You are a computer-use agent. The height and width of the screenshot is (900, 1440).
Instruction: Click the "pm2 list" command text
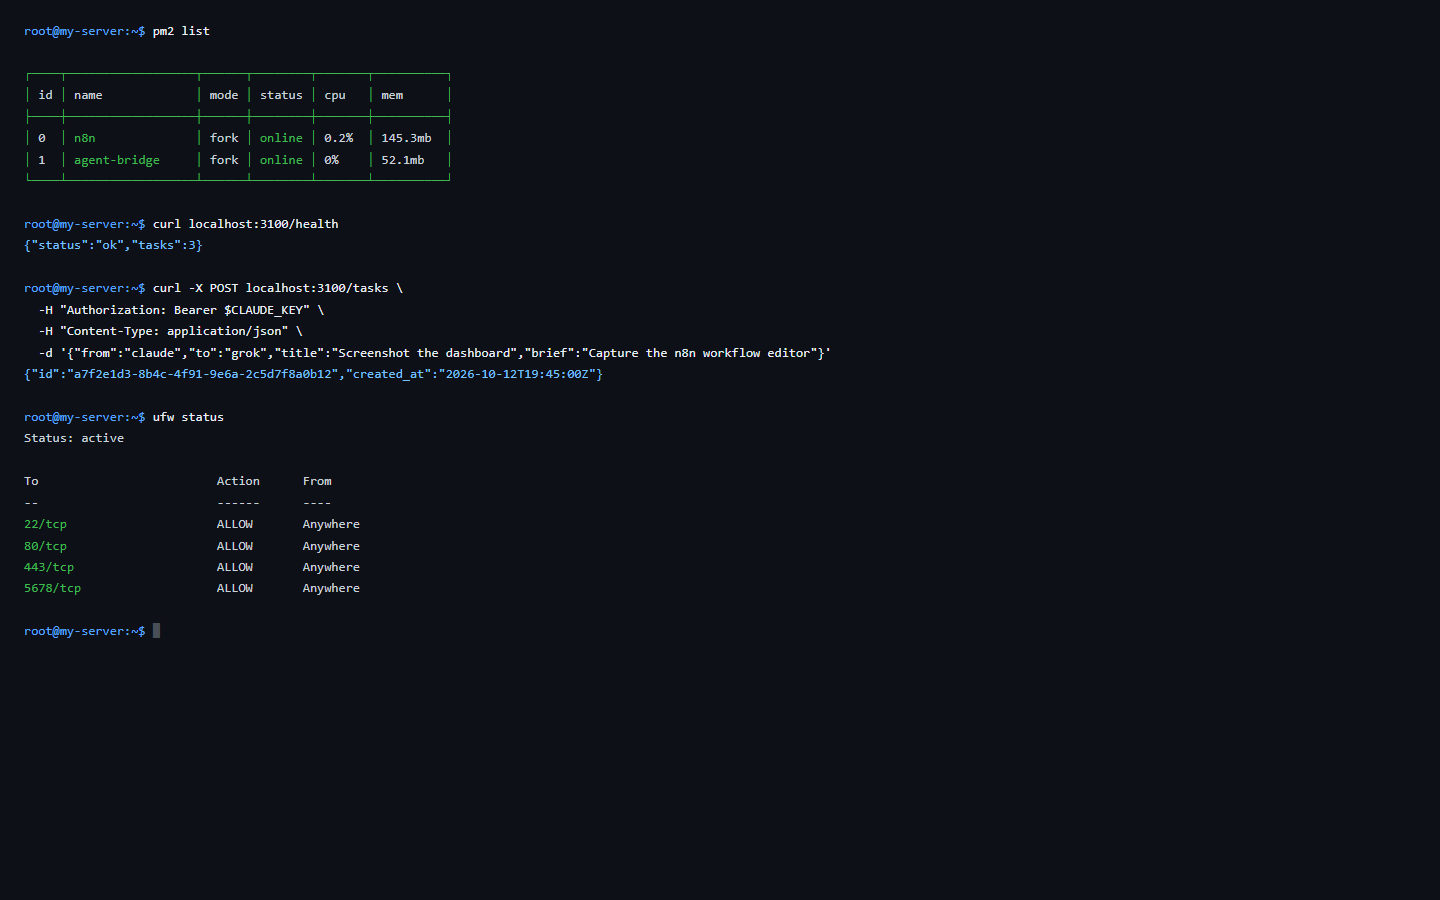181,31
